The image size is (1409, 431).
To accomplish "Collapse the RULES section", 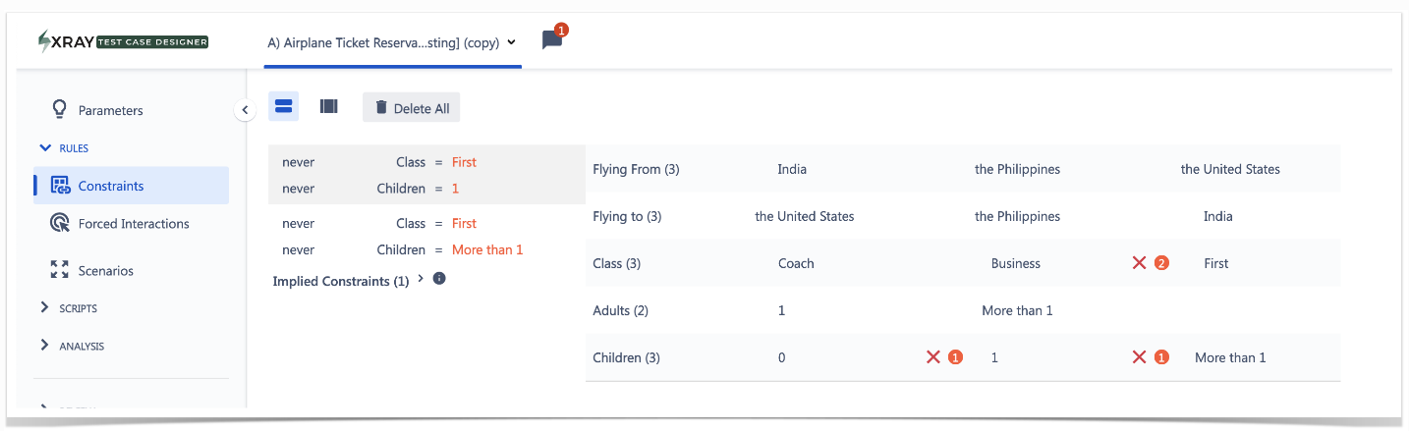I will pos(45,147).
